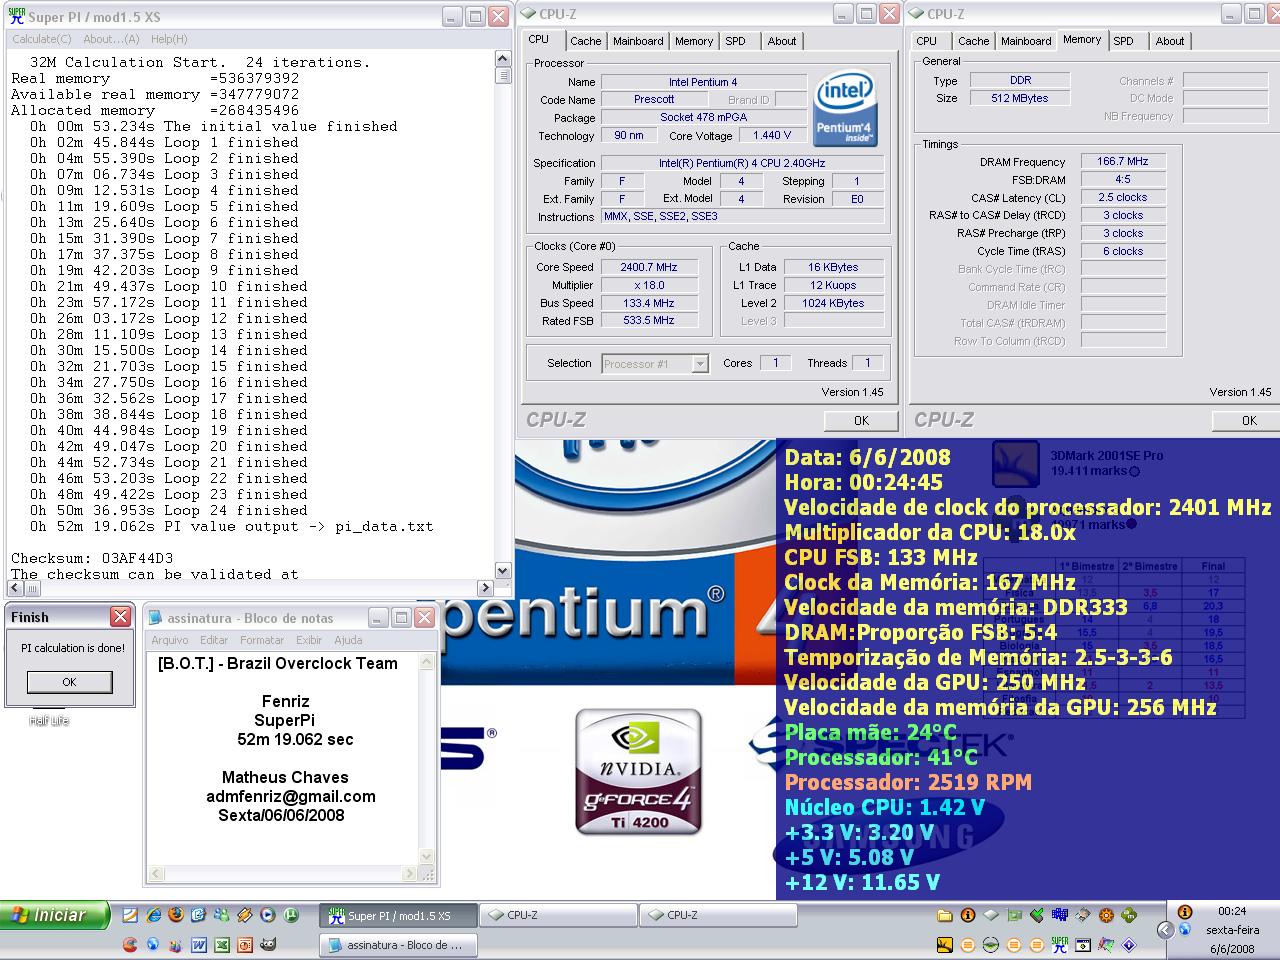Open CCleaner quick launch icon

tap(130, 945)
